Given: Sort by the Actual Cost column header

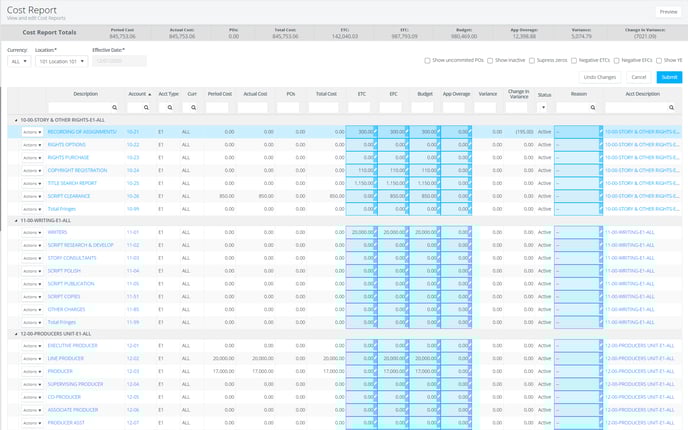Looking at the screenshot, I should [x=255, y=94].
